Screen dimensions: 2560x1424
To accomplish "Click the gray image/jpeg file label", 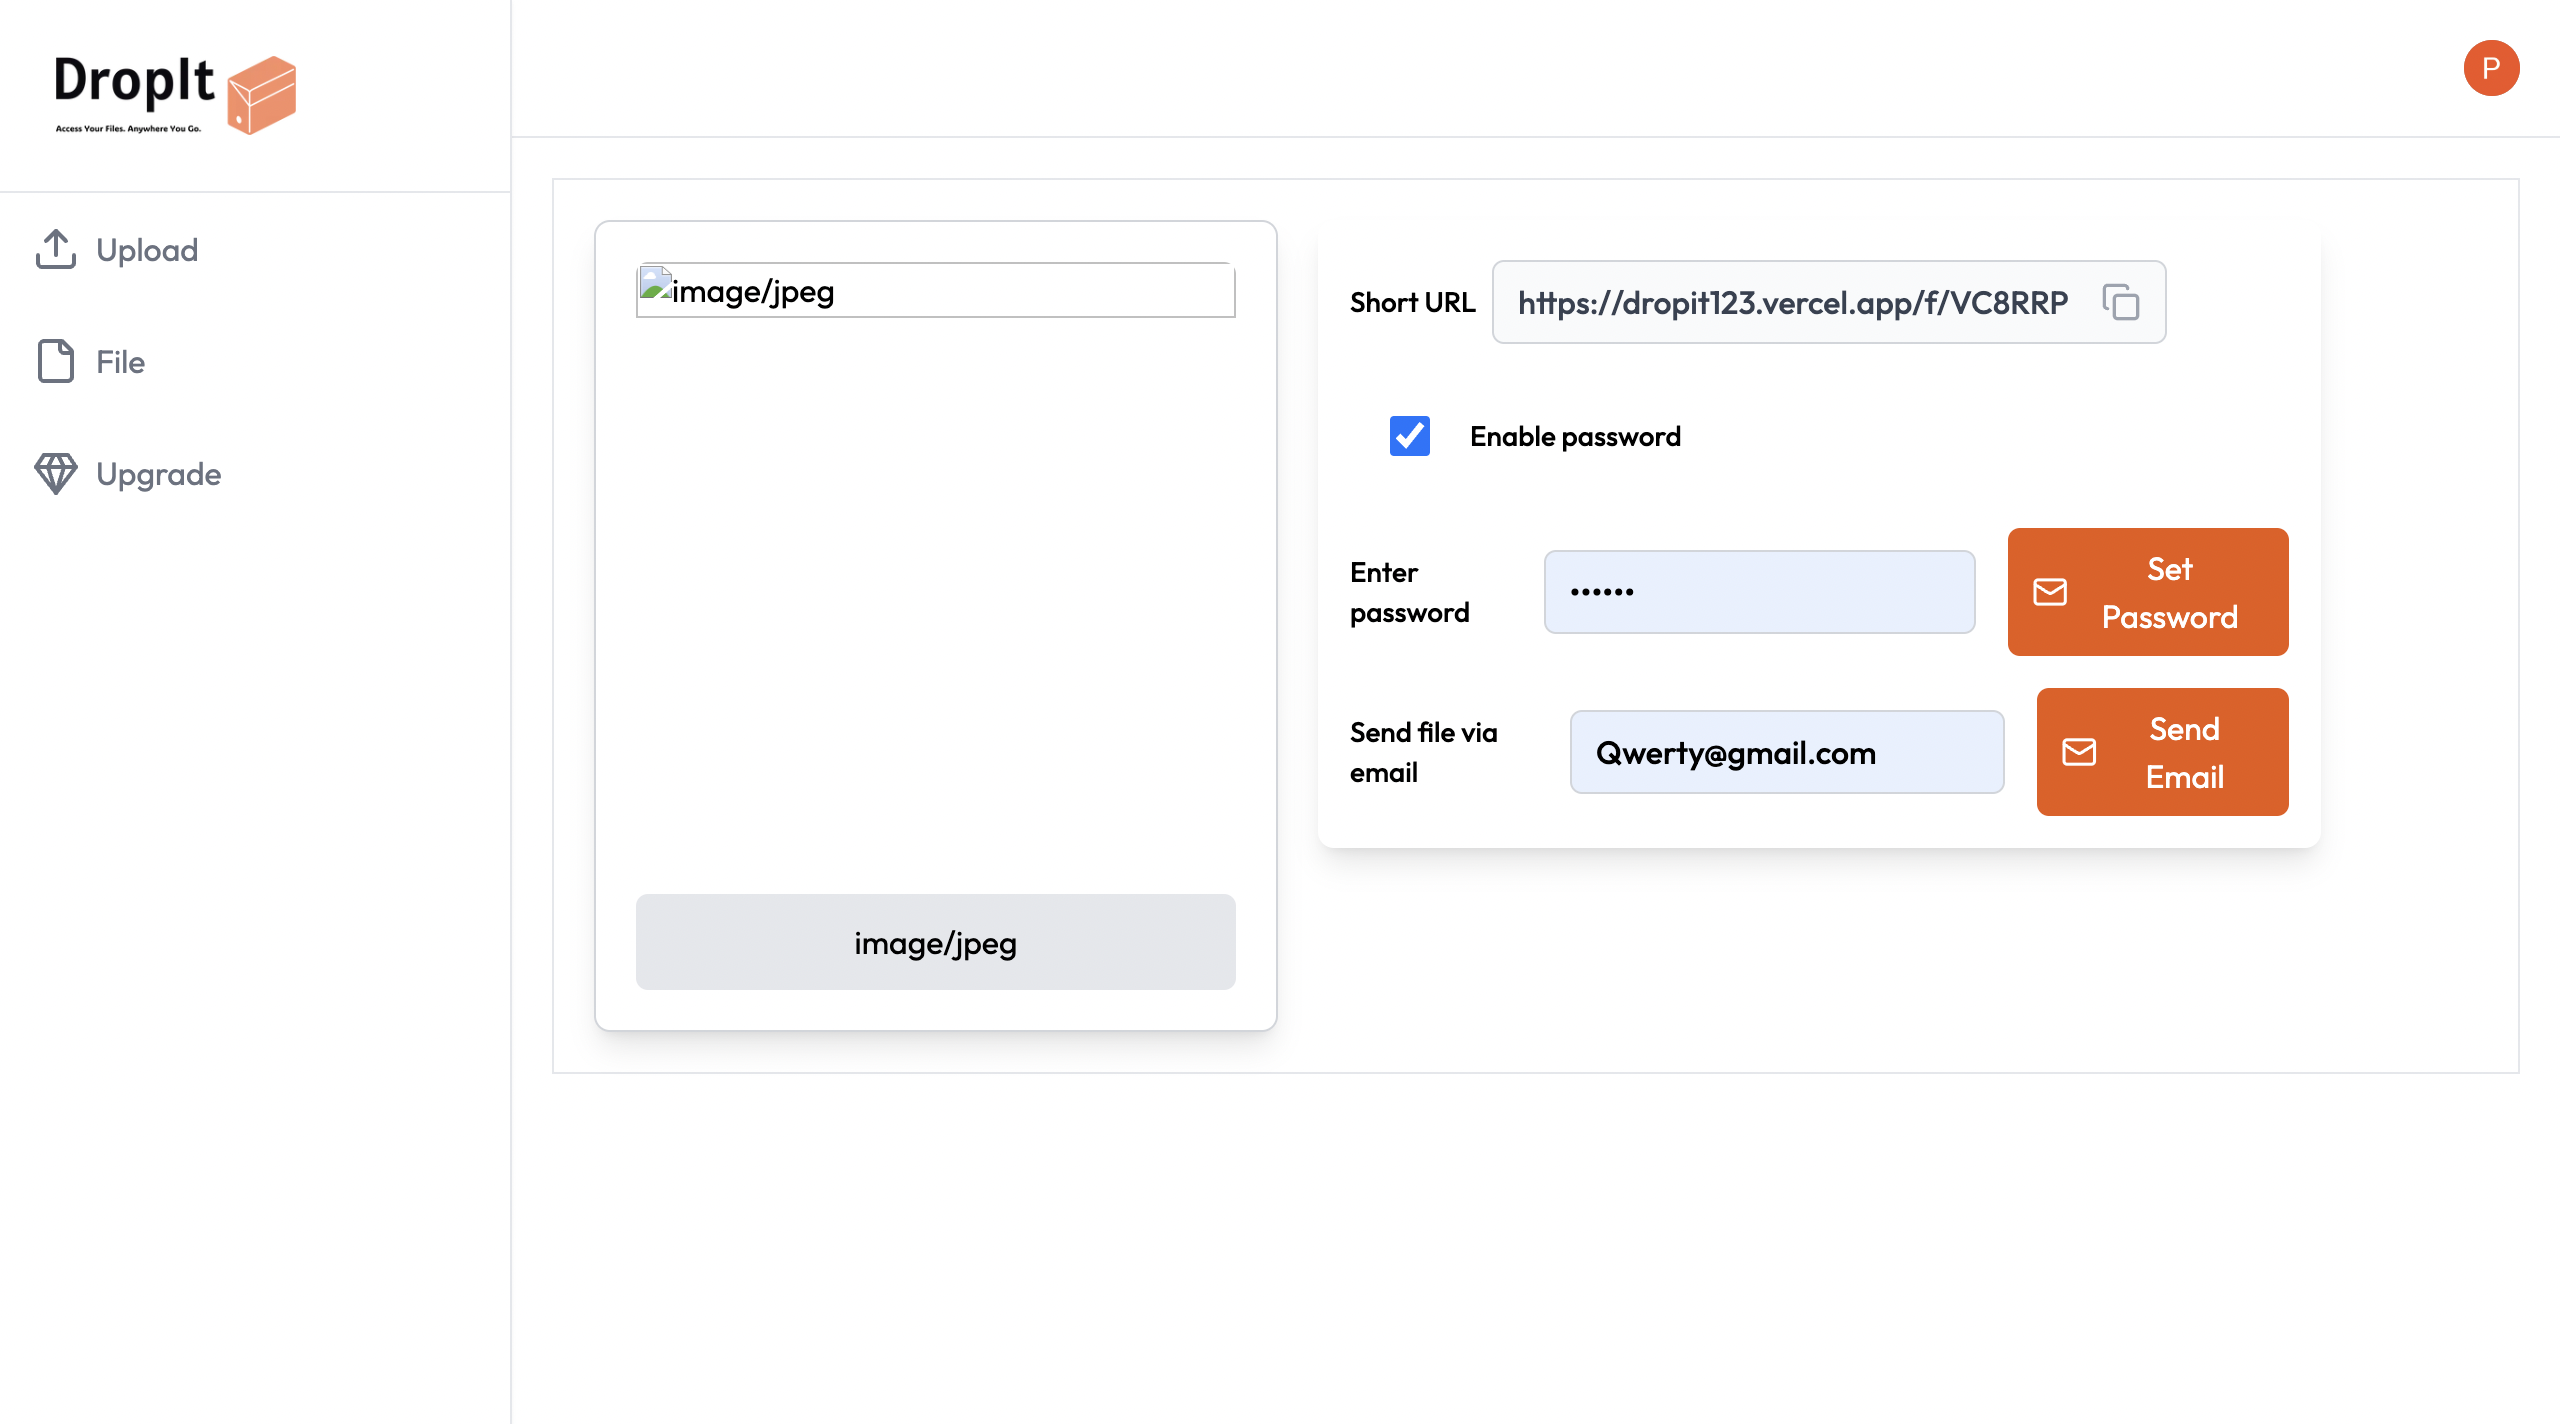I will pyautogui.click(x=935, y=942).
